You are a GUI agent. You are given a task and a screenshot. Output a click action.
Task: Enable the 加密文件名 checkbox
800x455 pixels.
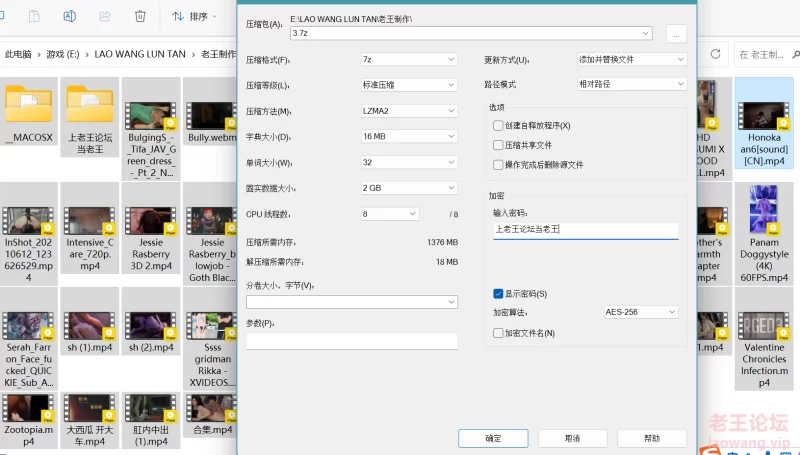click(x=498, y=333)
